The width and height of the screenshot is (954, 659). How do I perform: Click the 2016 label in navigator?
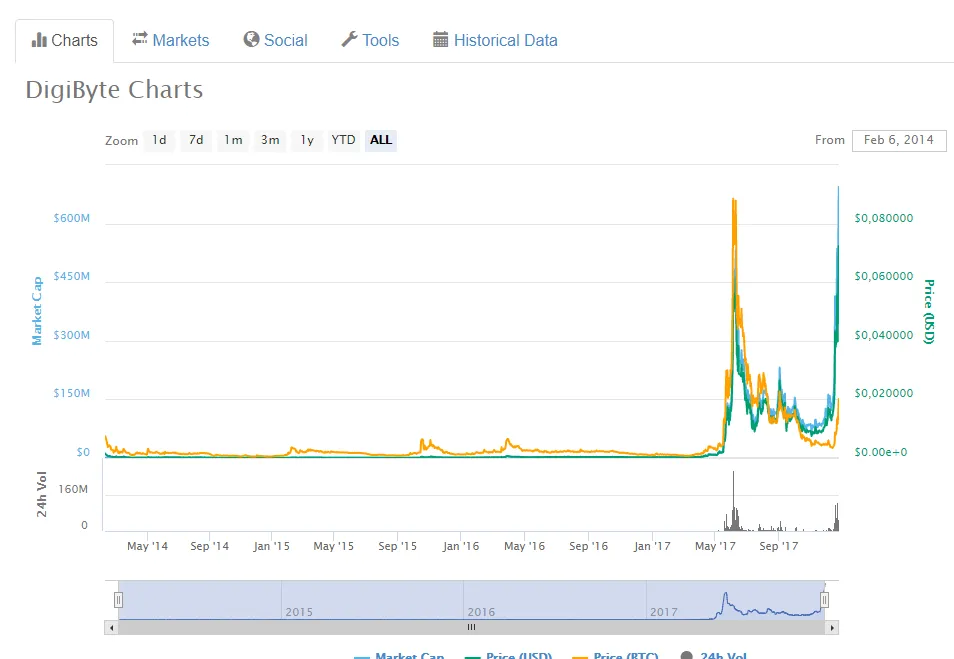pos(481,612)
